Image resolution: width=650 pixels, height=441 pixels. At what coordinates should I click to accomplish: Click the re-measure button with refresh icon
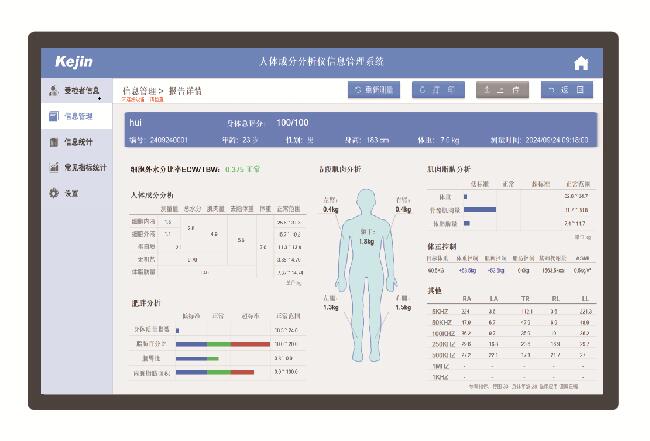click(x=374, y=90)
